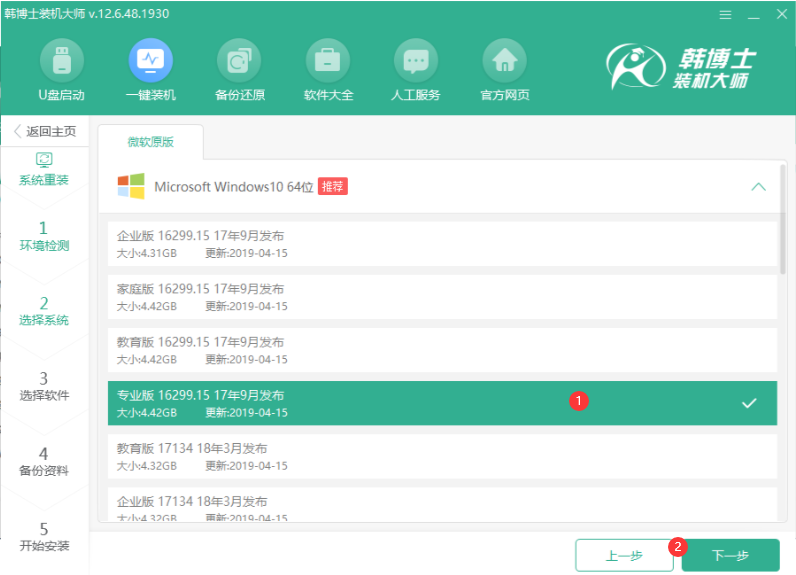Go to step 3 选择软件
Viewport: 796px width, 575px height.
tap(44, 387)
